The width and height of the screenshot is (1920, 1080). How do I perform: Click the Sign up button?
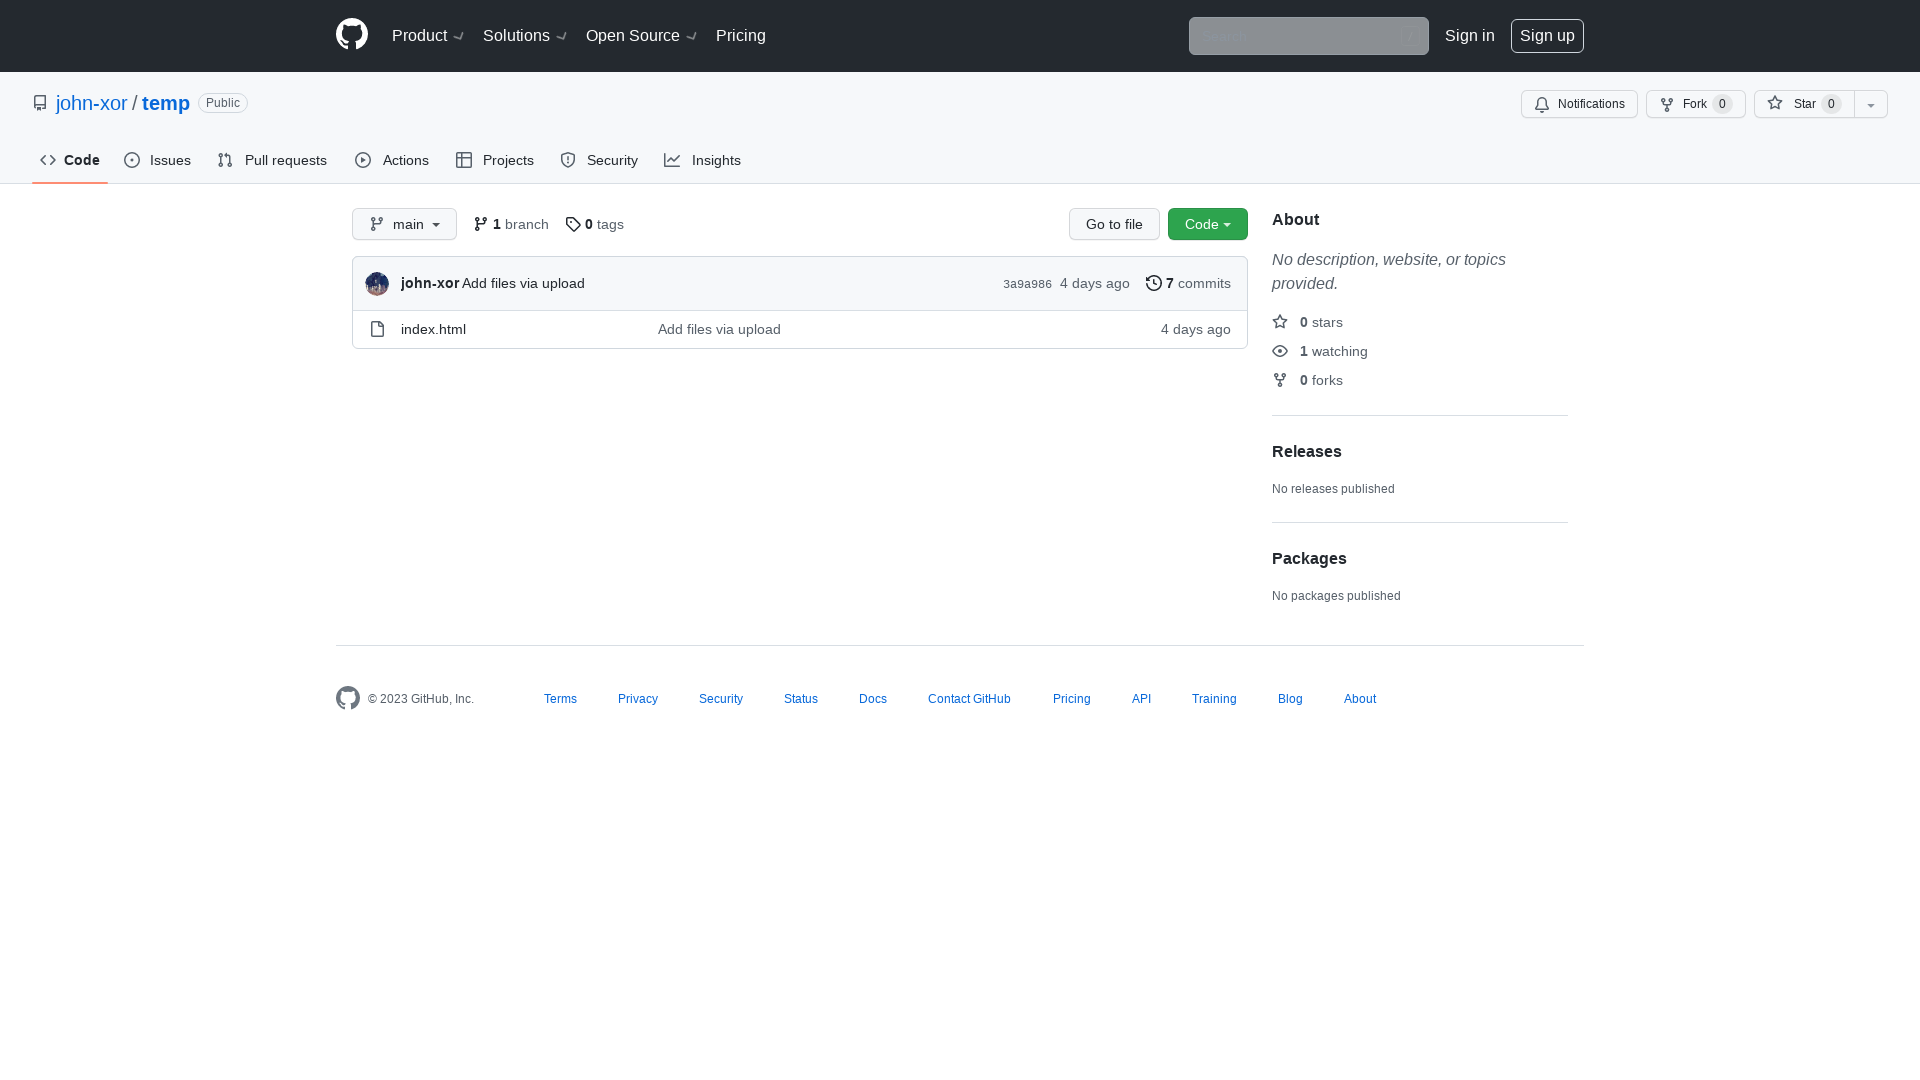tap(1547, 36)
